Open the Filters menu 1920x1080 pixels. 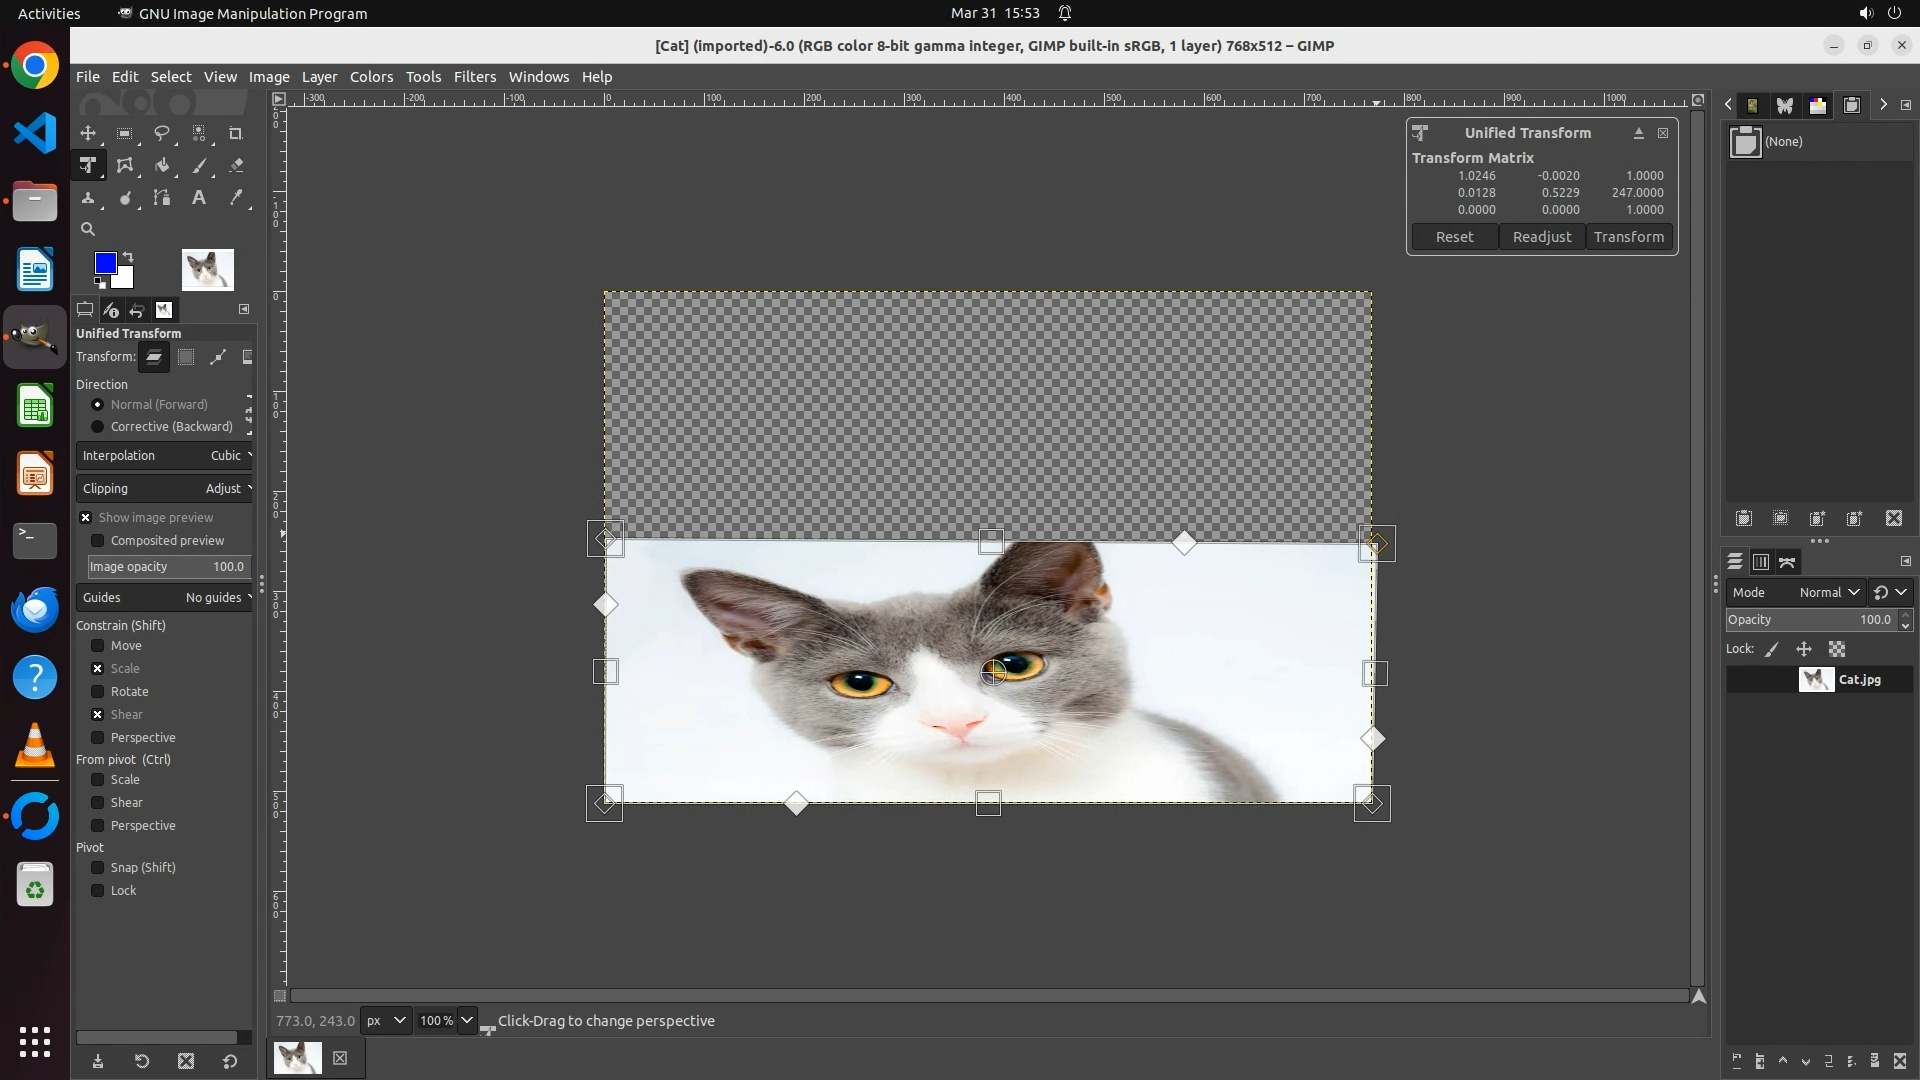coord(474,77)
